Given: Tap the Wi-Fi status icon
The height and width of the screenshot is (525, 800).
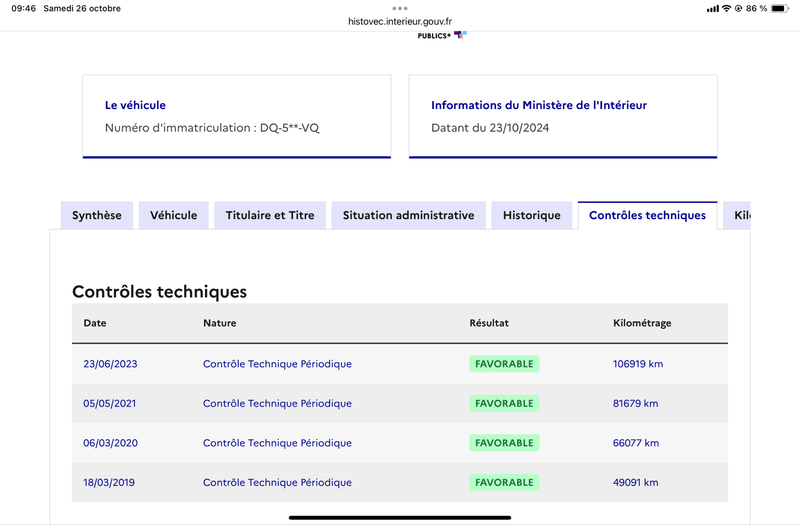Looking at the screenshot, I should tap(726, 8).
